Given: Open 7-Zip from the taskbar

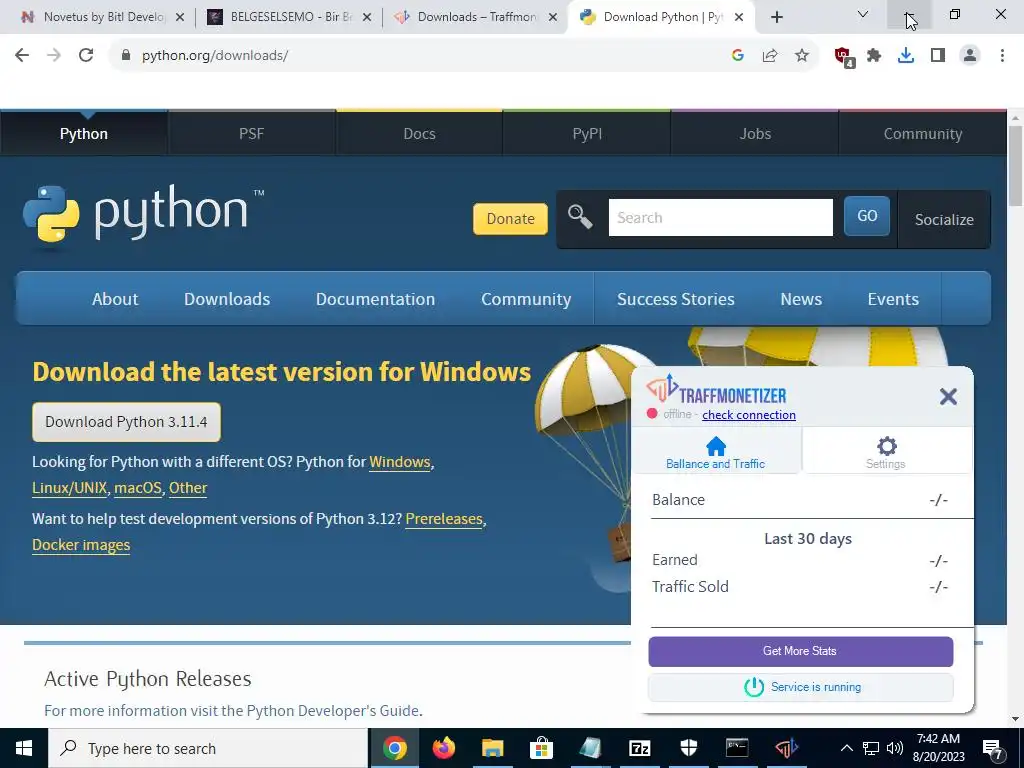Looking at the screenshot, I should tap(639, 748).
